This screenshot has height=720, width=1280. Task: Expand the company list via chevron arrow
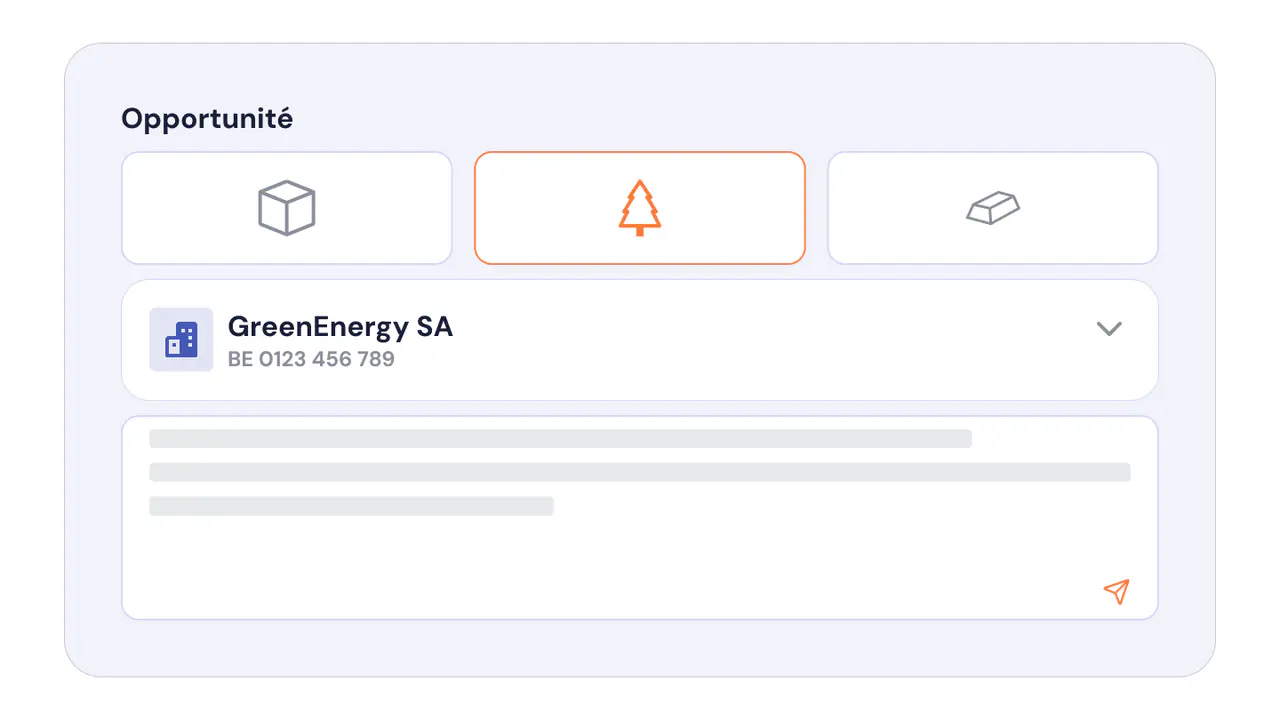click(x=1109, y=328)
